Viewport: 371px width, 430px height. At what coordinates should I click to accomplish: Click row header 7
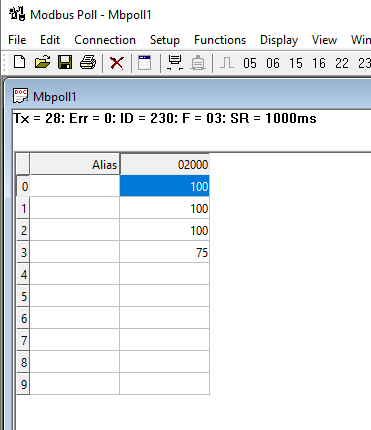pyautogui.click(x=23, y=340)
